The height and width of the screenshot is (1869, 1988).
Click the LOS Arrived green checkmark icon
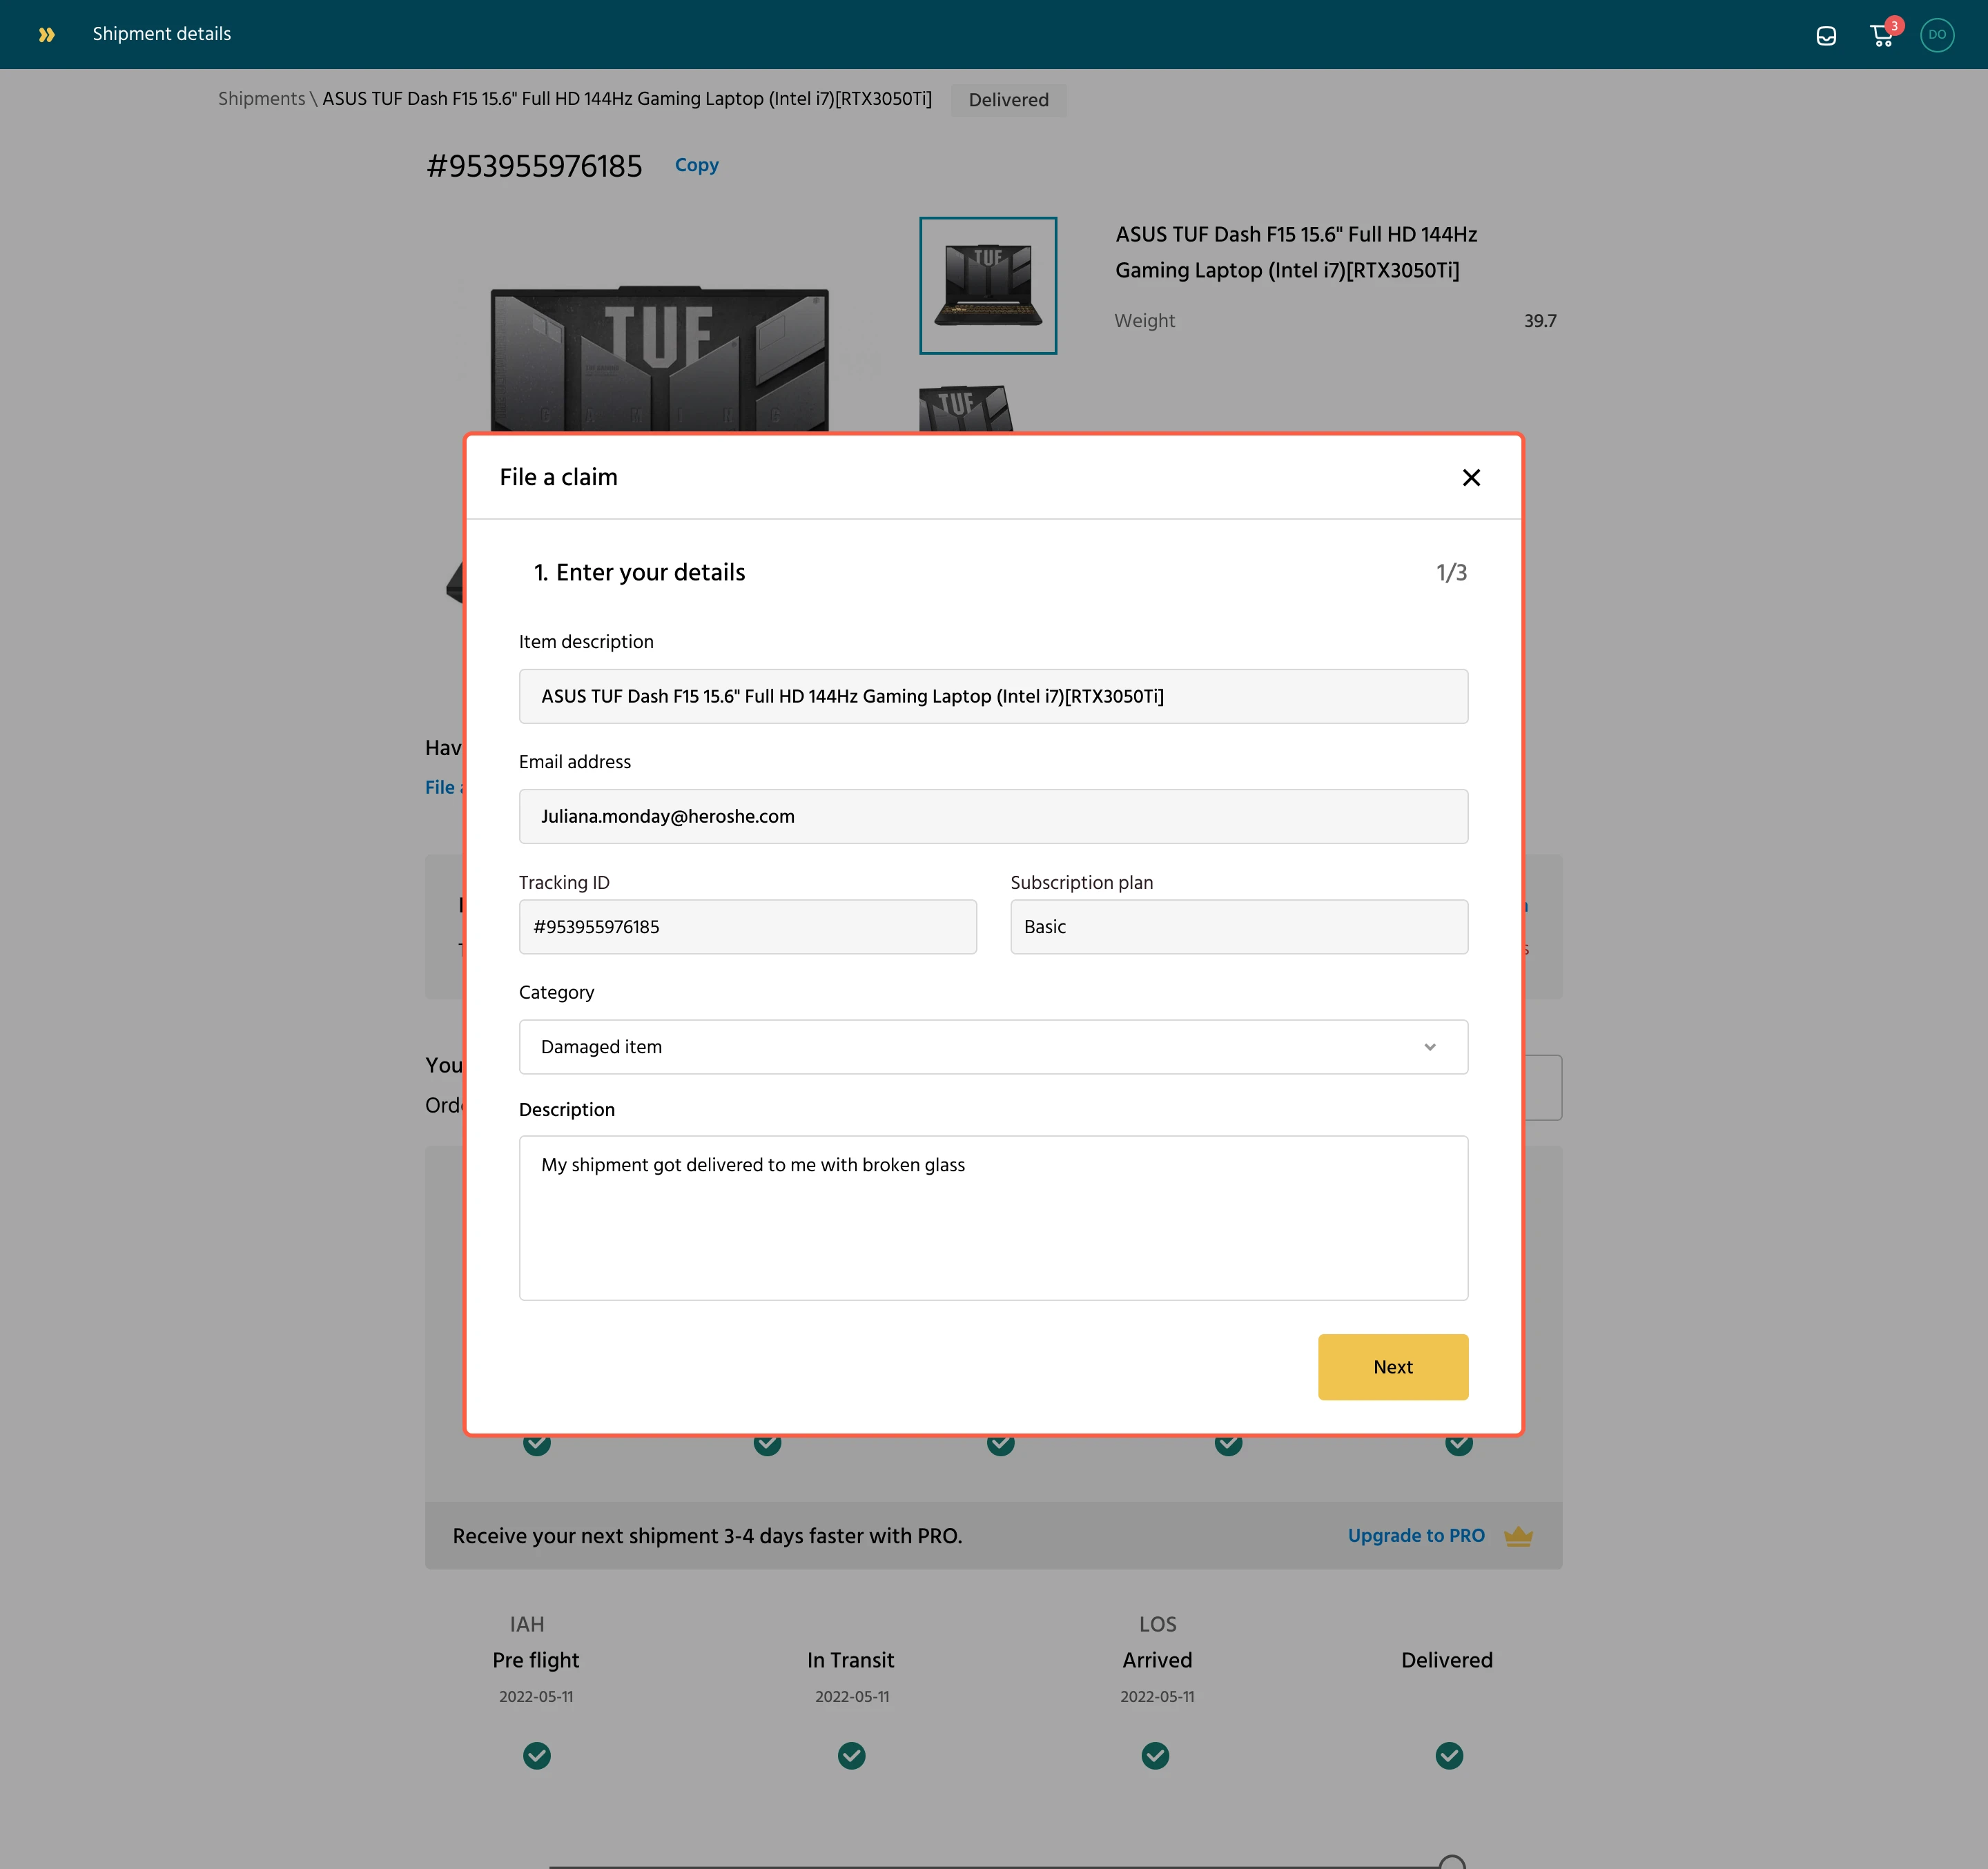point(1155,1755)
